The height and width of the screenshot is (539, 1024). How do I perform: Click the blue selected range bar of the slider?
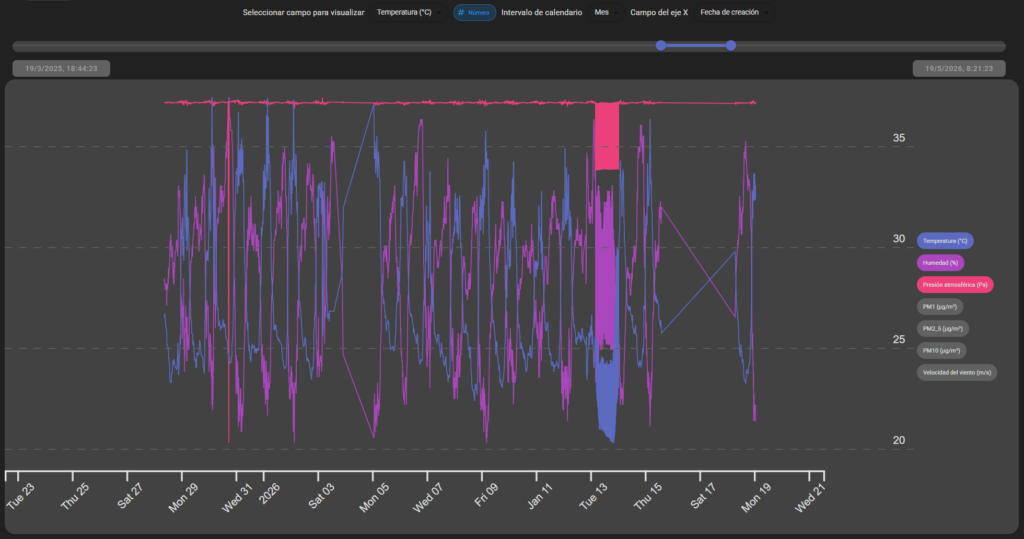(x=696, y=45)
